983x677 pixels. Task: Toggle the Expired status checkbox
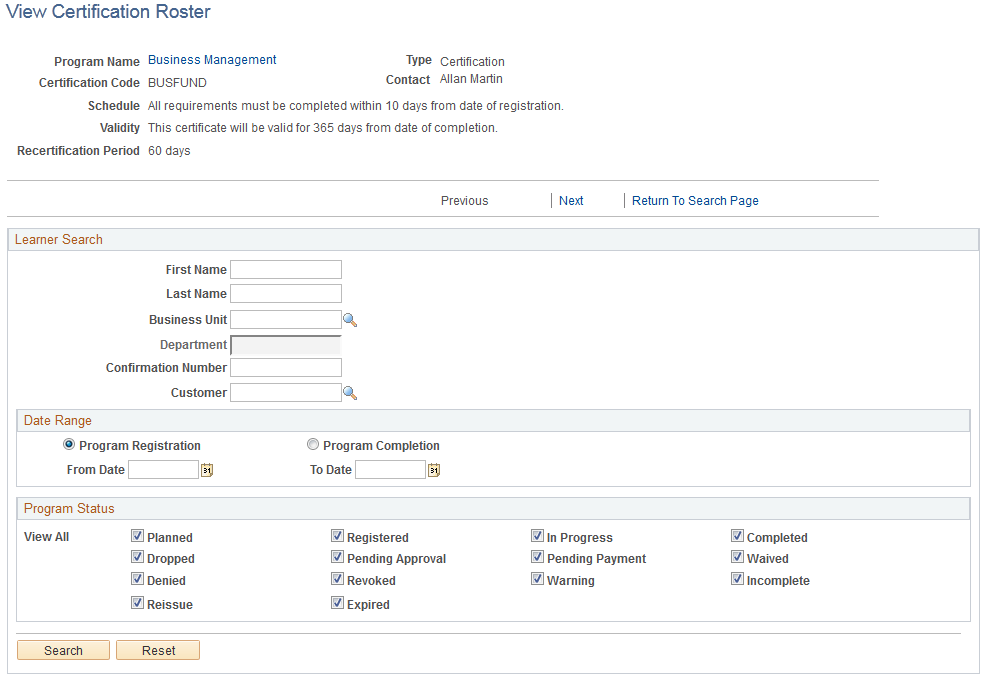pos(337,603)
